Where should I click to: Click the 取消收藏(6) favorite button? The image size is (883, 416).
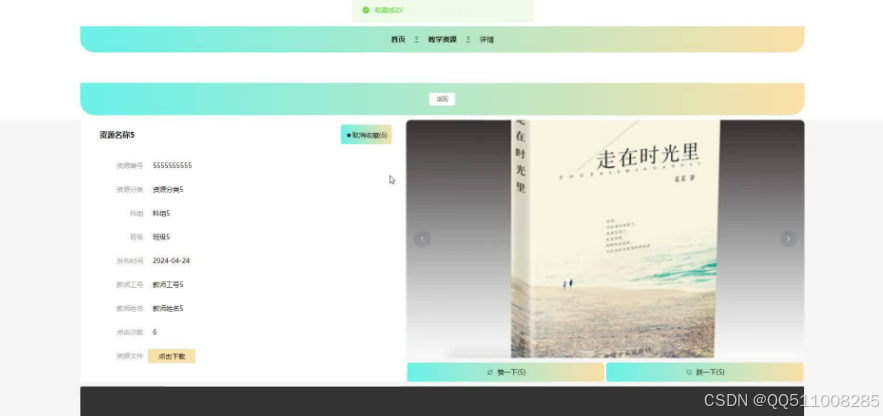point(366,135)
